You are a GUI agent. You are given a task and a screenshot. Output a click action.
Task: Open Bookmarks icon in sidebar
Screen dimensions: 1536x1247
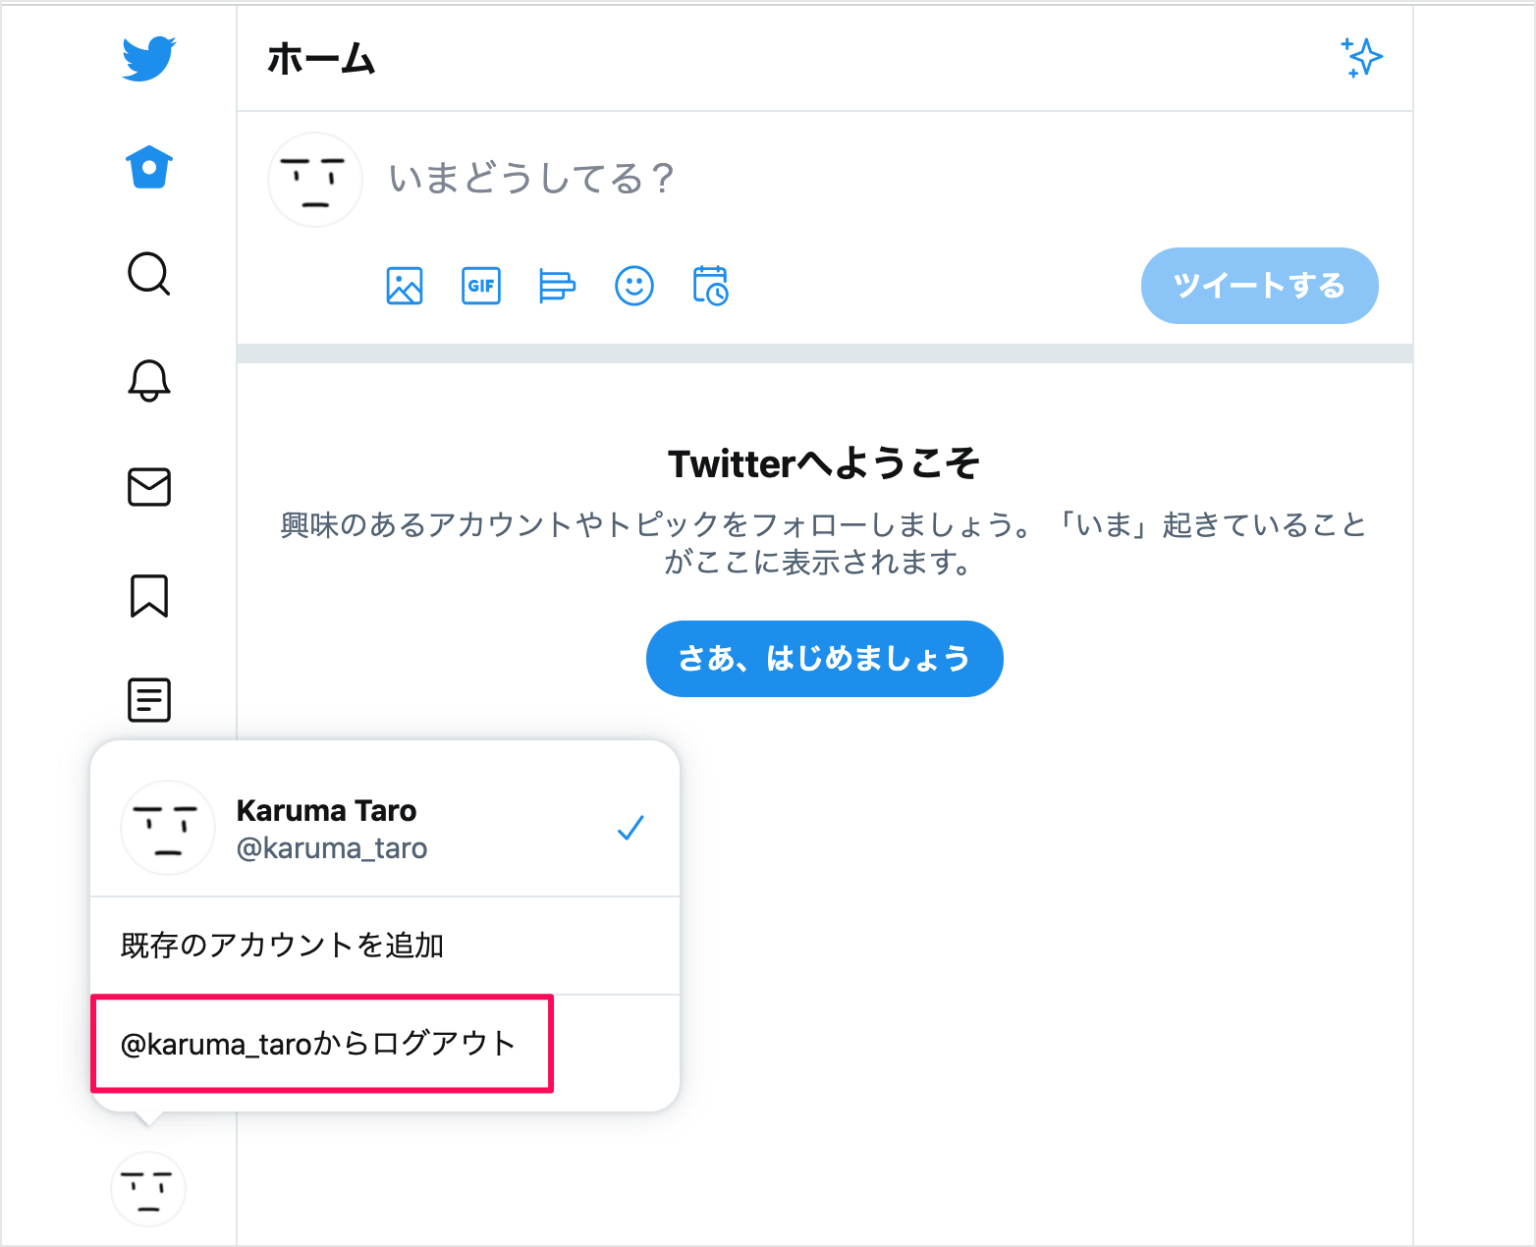(x=149, y=595)
